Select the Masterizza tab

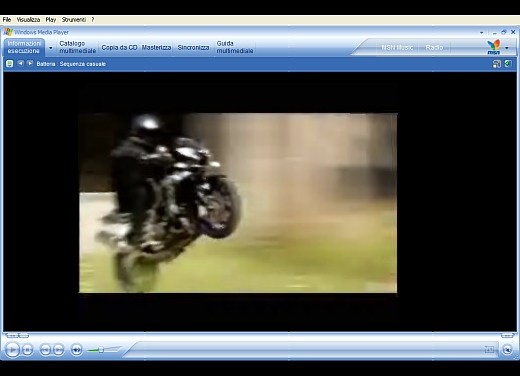click(x=156, y=47)
